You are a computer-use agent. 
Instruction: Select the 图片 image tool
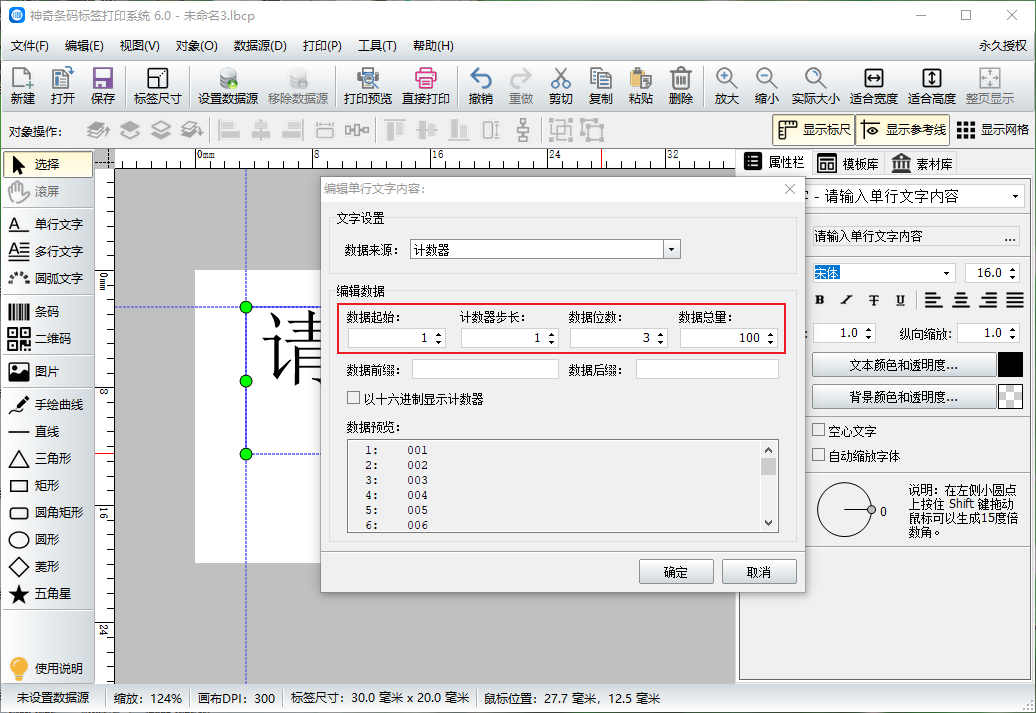point(48,371)
